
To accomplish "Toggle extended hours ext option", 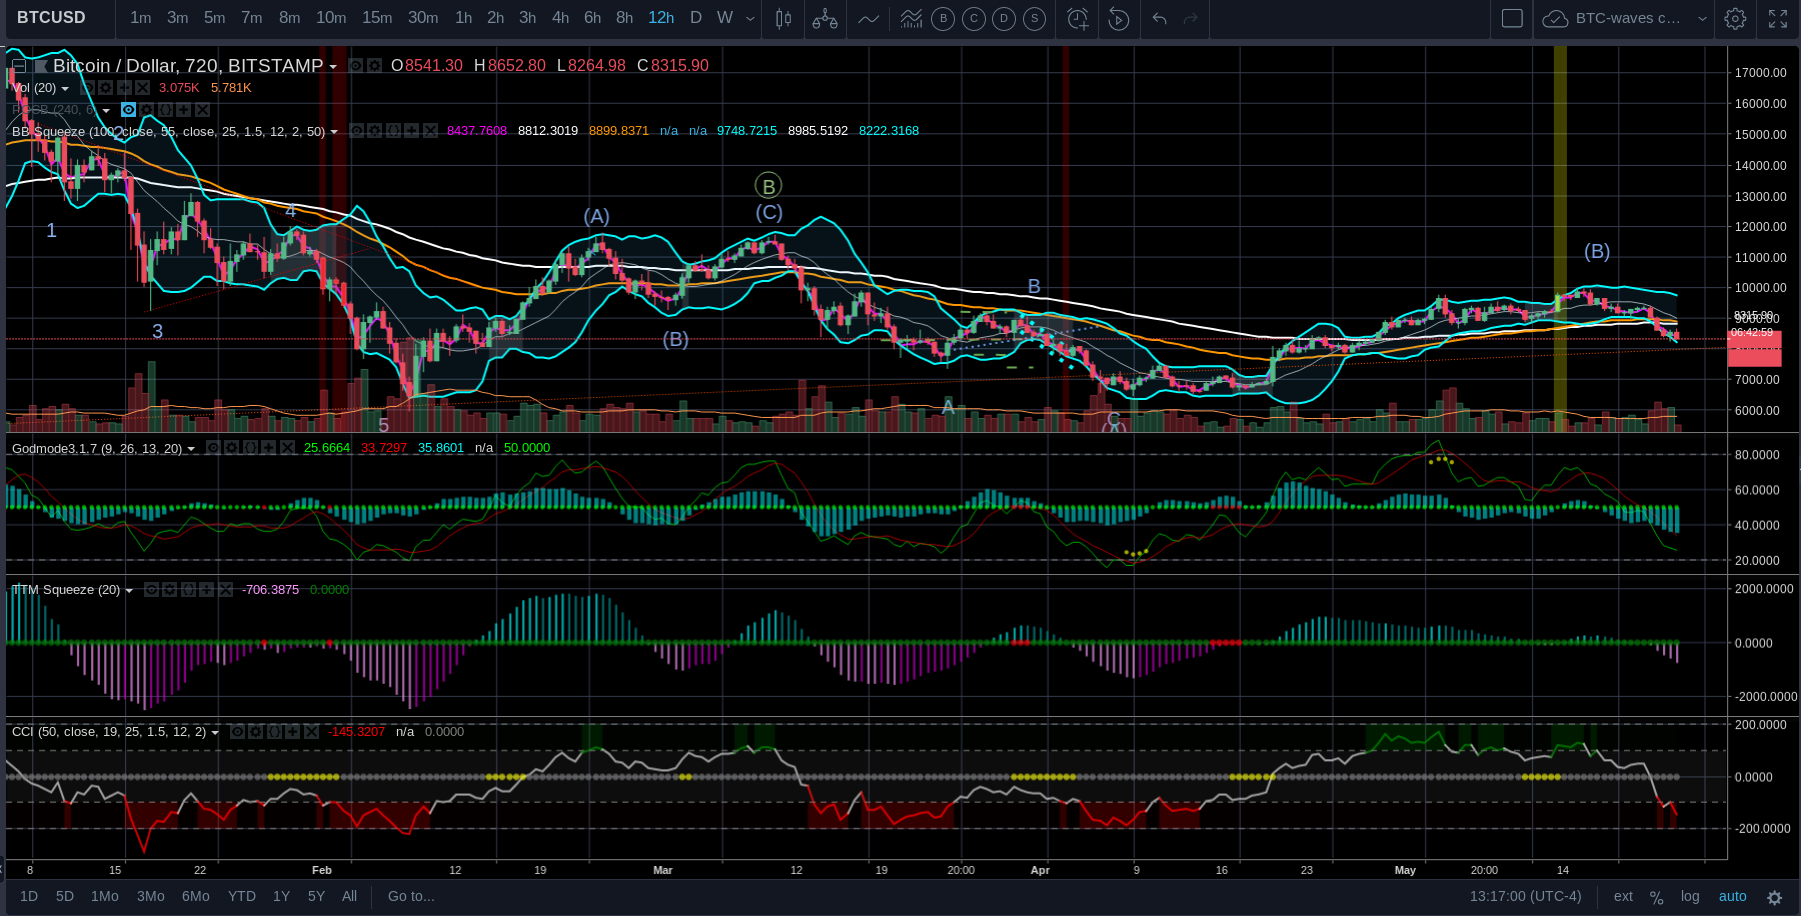I will 1623,896.
